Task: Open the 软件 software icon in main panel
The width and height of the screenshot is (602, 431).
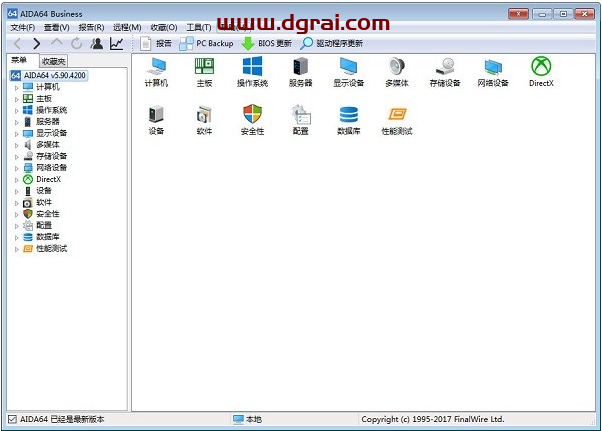Action: [204, 120]
